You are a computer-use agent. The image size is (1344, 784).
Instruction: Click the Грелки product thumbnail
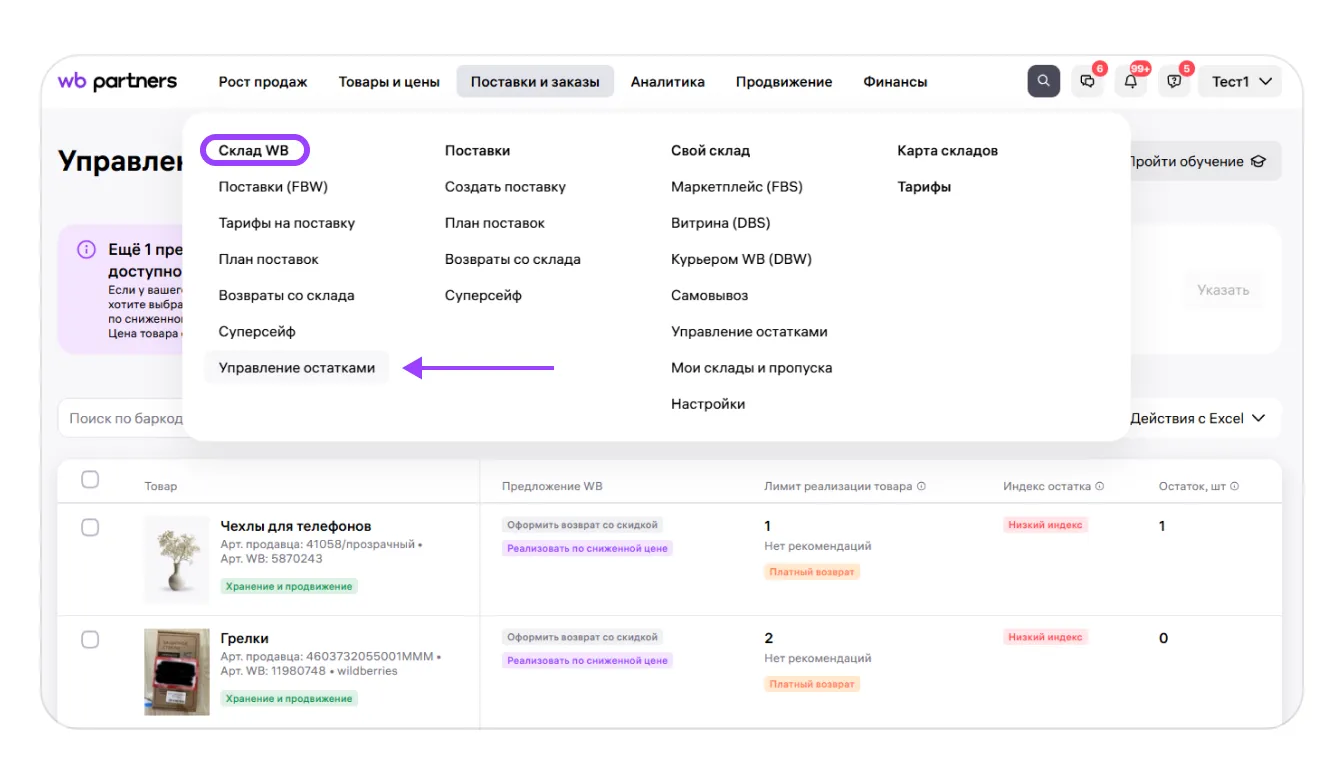click(x=177, y=671)
